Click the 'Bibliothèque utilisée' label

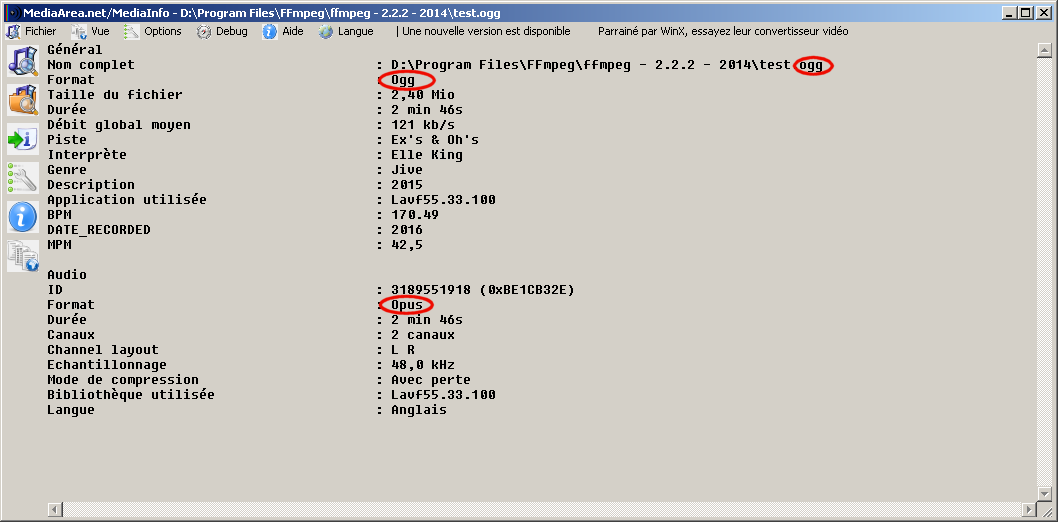[x=131, y=395]
